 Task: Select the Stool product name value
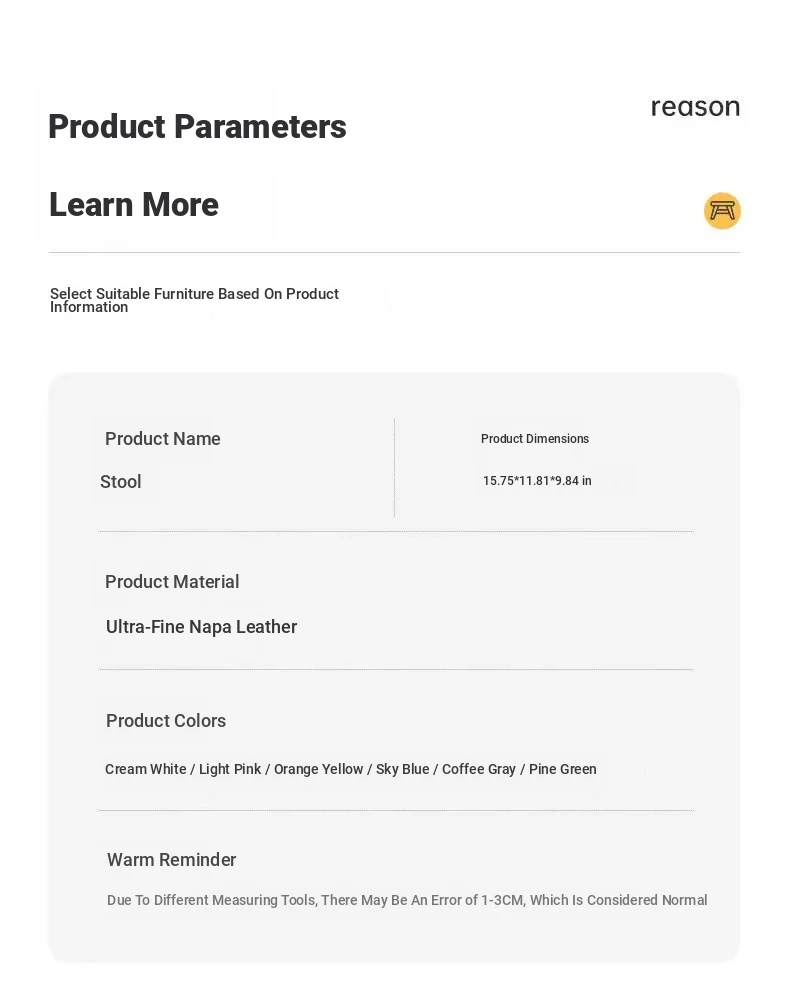pyautogui.click(x=121, y=482)
